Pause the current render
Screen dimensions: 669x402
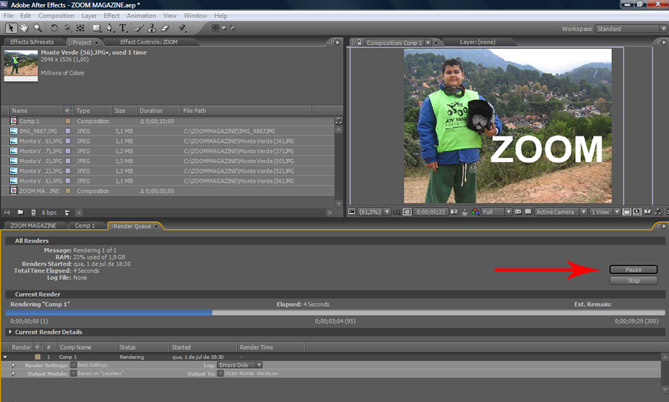632,269
